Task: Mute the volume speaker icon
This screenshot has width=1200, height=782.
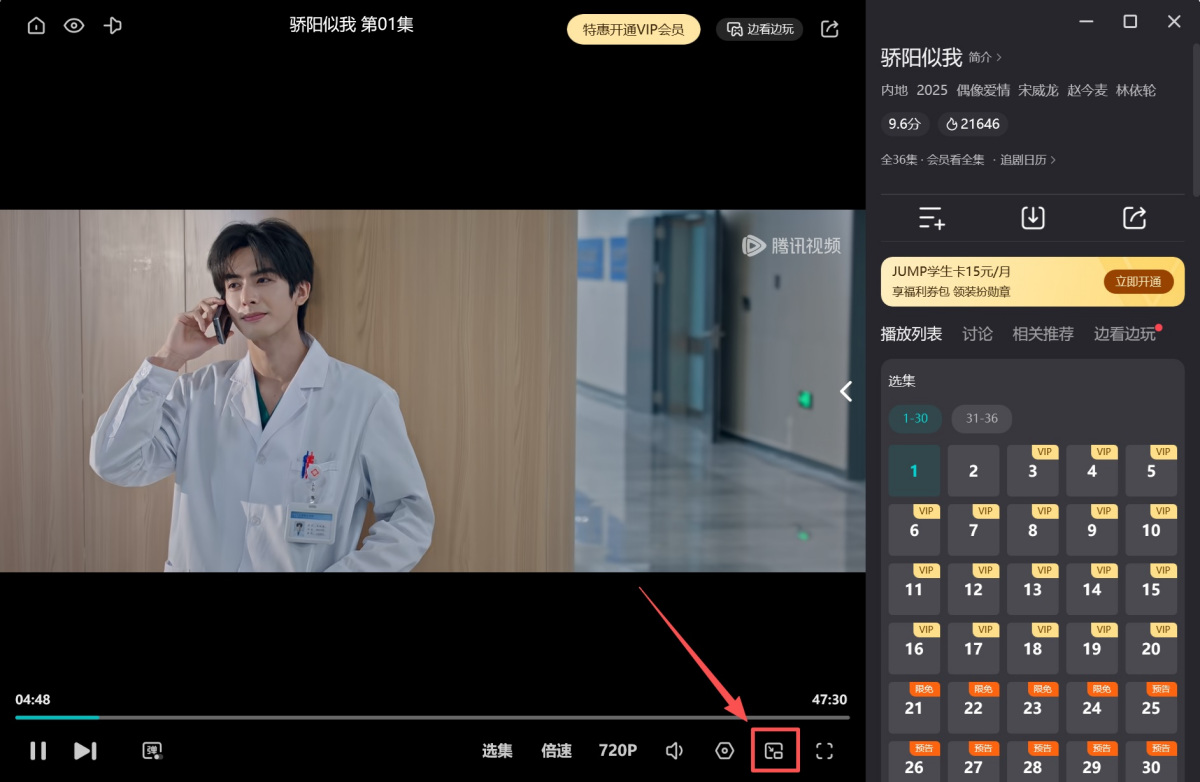Action: (x=675, y=751)
